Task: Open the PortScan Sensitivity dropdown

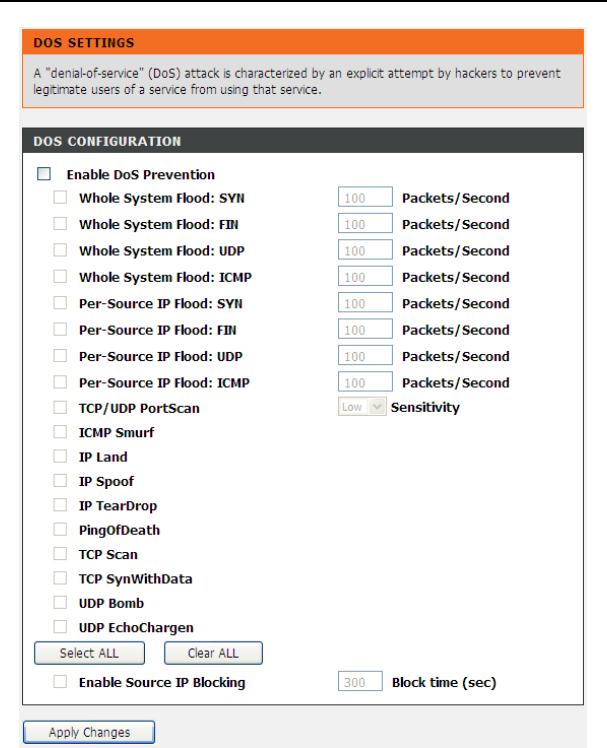Action: pyautogui.click(x=362, y=407)
